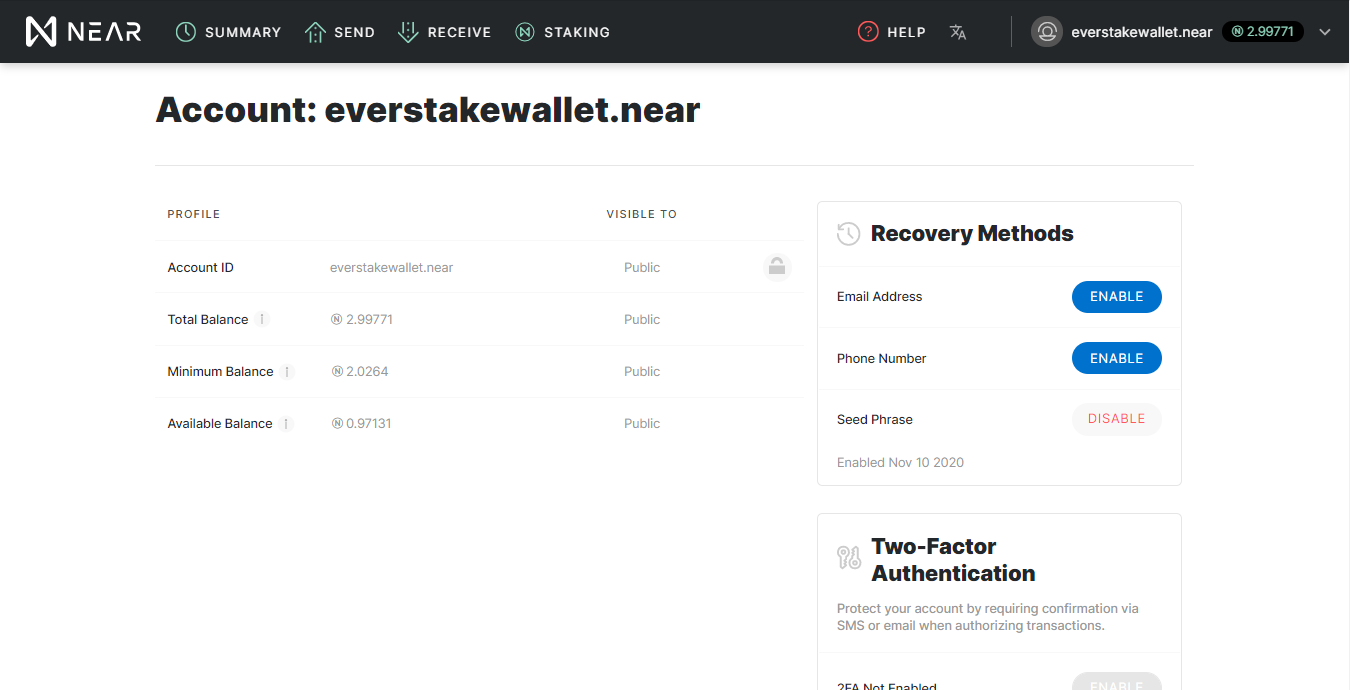Click the user avatar icon
Screen dimensions: 1350x690
1047,32
